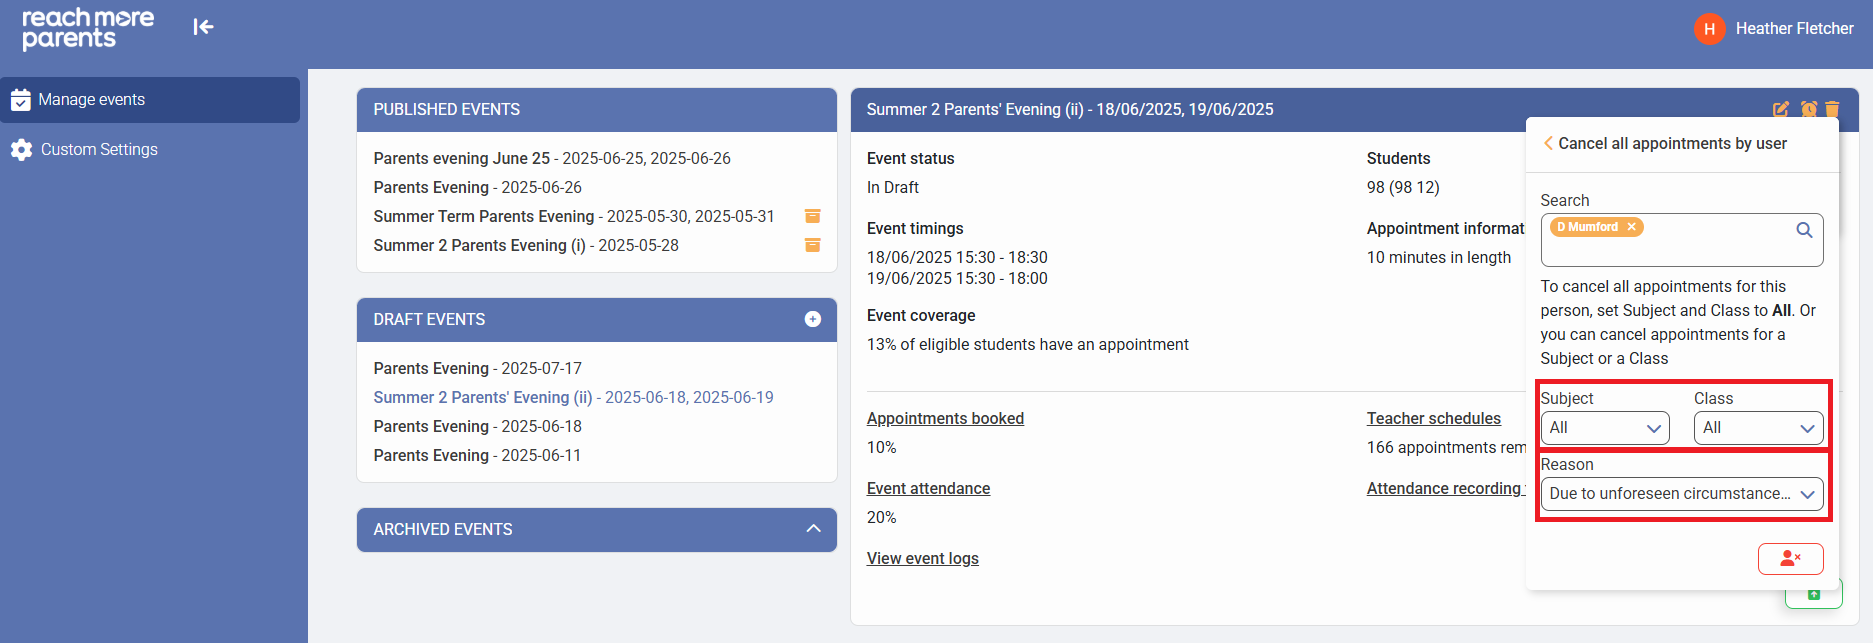Add a new draft event with plus icon
Viewport: 1873px width, 643px height.
813,319
